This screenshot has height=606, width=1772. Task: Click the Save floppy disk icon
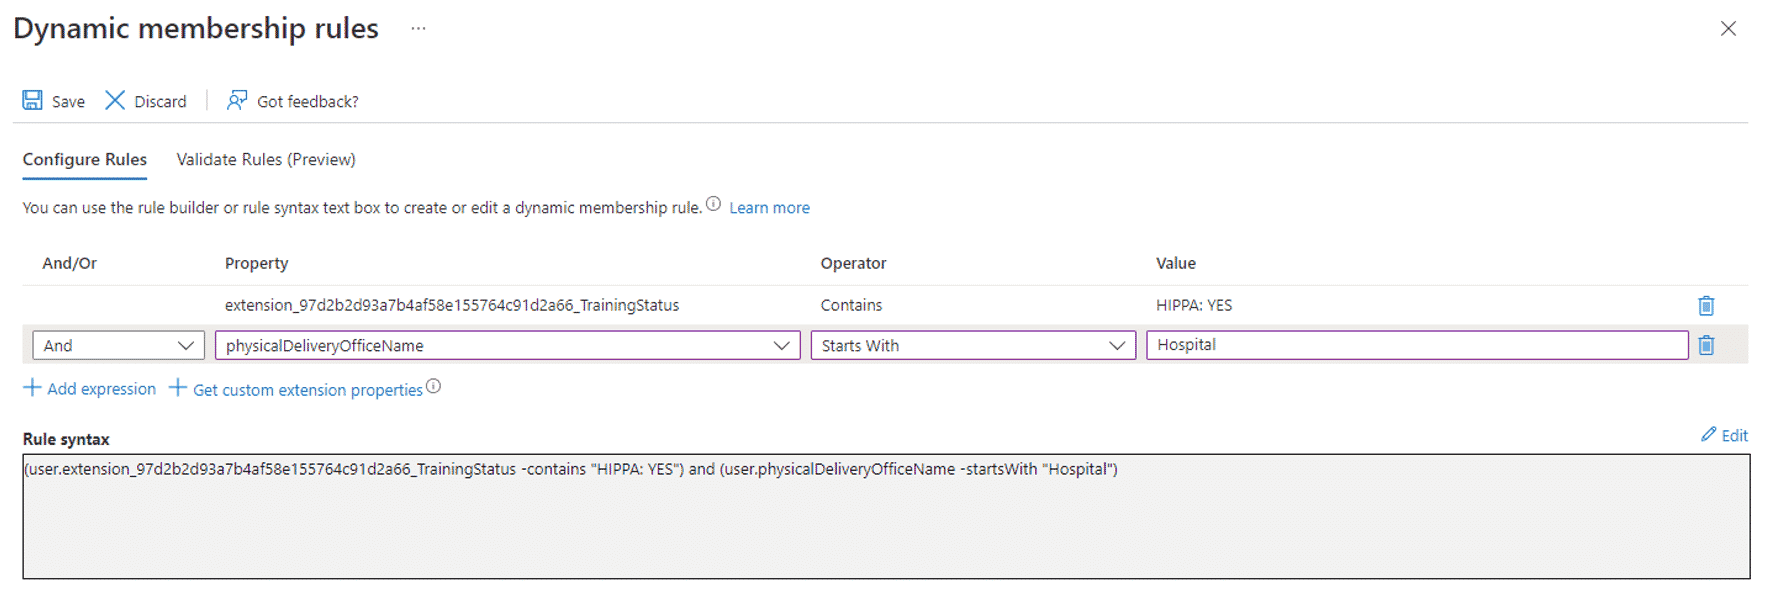coord(33,100)
